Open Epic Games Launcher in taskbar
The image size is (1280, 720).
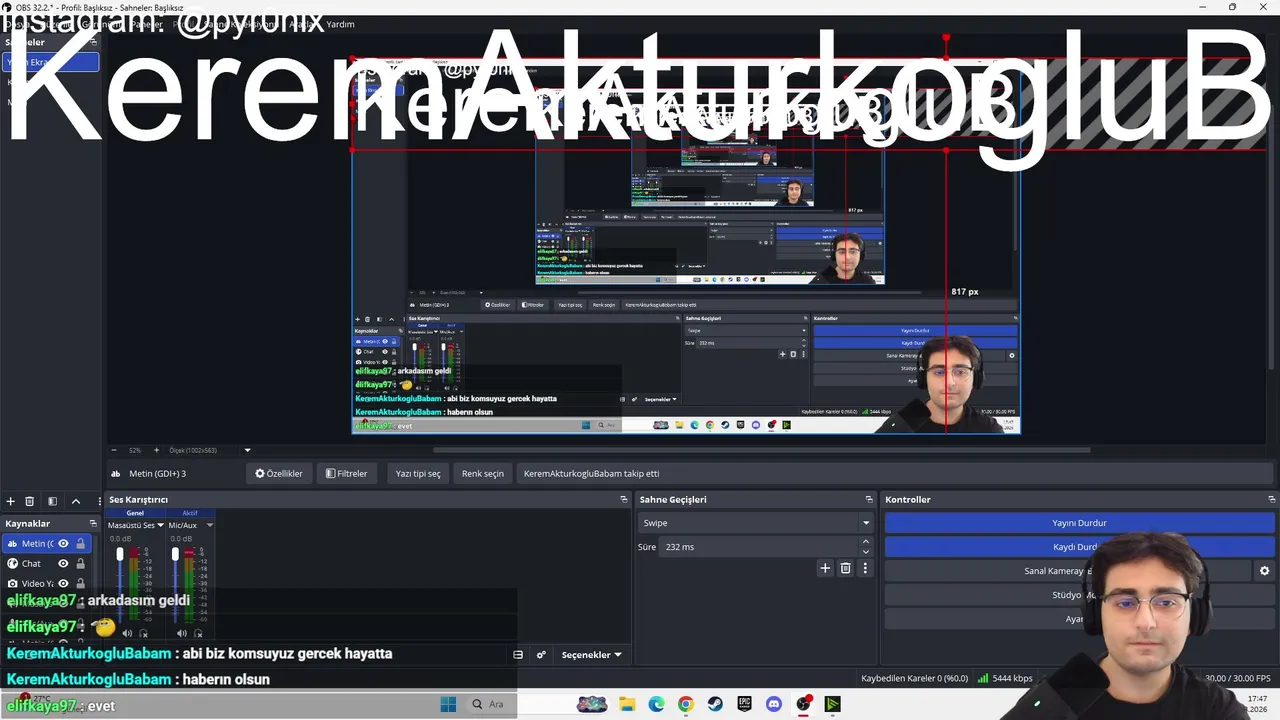pos(744,704)
